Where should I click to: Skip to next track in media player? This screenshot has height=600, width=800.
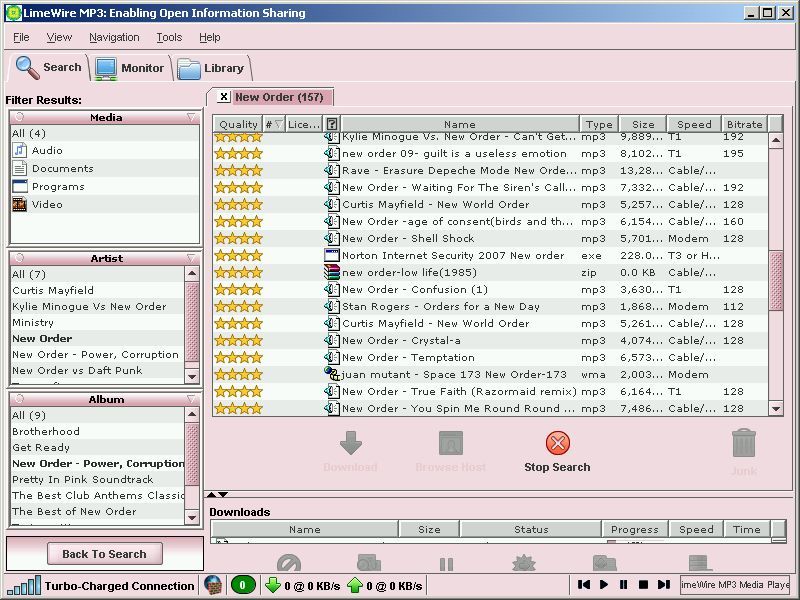[x=664, y=585]
